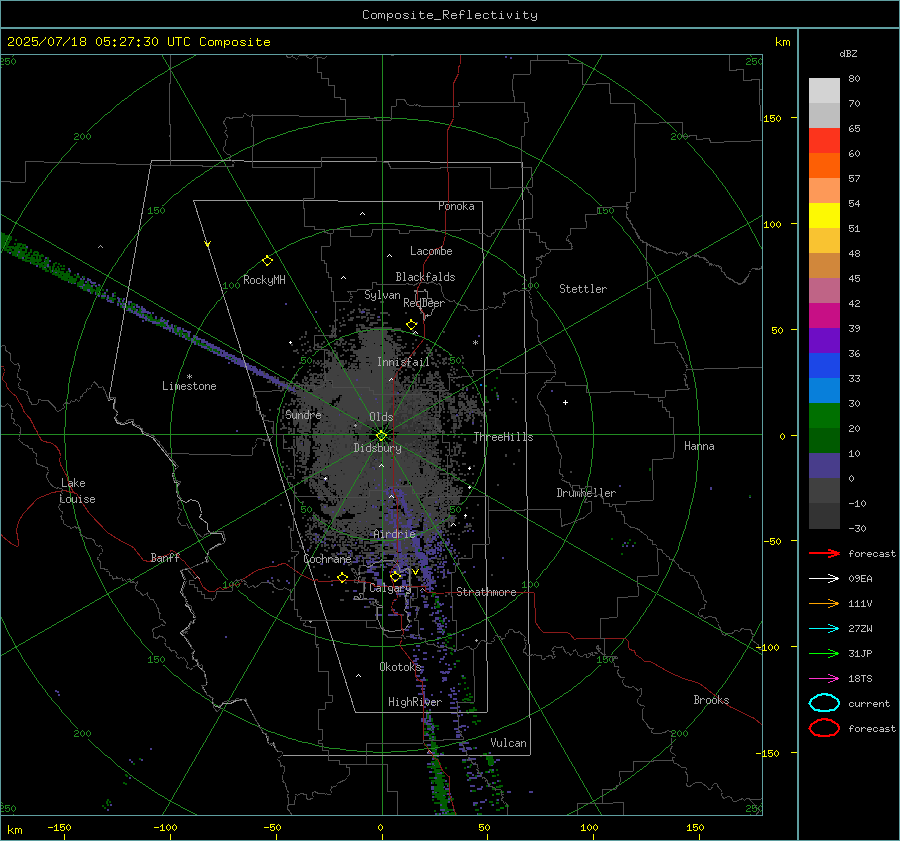Image resolution: width=900 pixels, height=841 pixels.
Task: Click the yellow radar-site diamond near Olds
Action: pos(381,436)
